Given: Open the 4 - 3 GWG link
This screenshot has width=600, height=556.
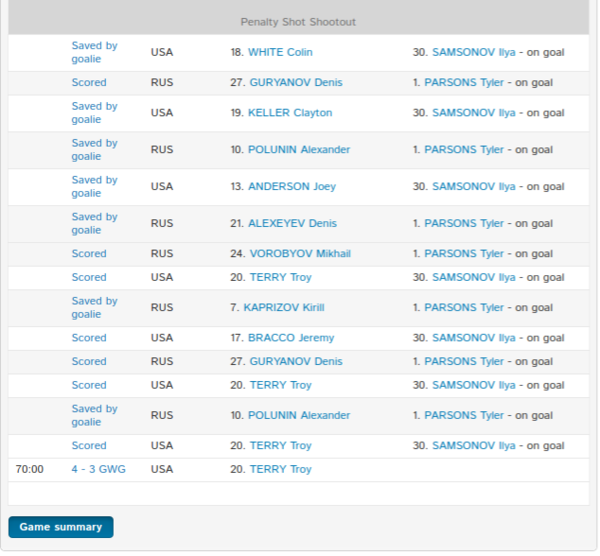Looking at the screenshot, I should [98, 469].
